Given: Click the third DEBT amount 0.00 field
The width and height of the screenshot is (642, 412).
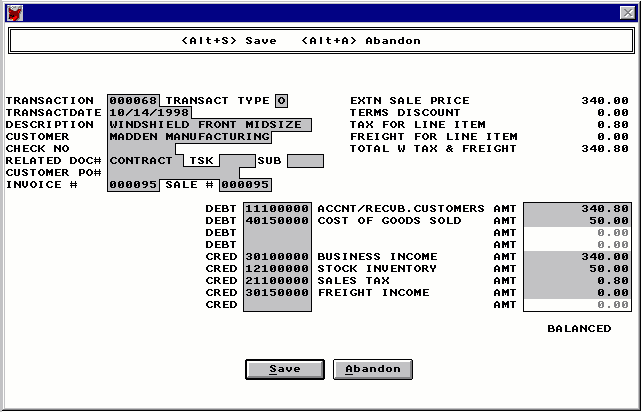Looking at the screenshot, I should pyautogui.click(x=577, y=233).
